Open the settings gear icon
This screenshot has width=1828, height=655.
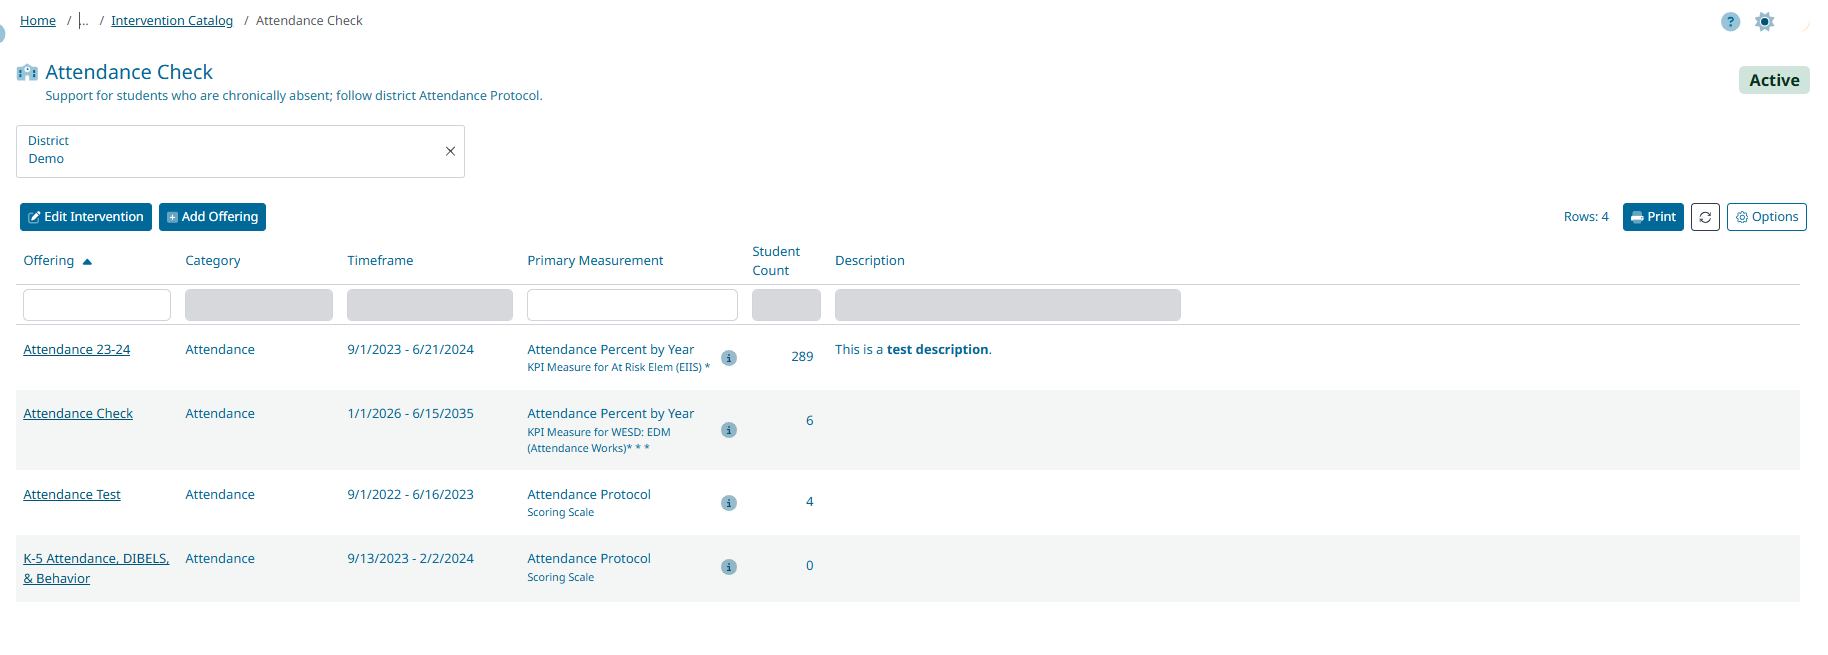coord(1765,22)
